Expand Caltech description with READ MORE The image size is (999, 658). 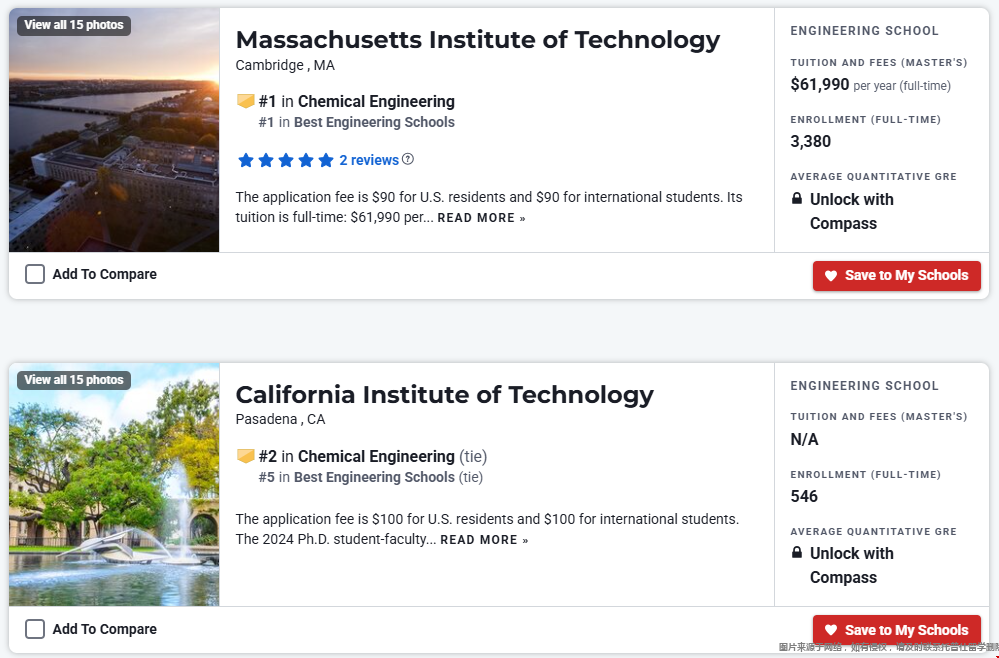pyautogui.click(x=484, y=540)
